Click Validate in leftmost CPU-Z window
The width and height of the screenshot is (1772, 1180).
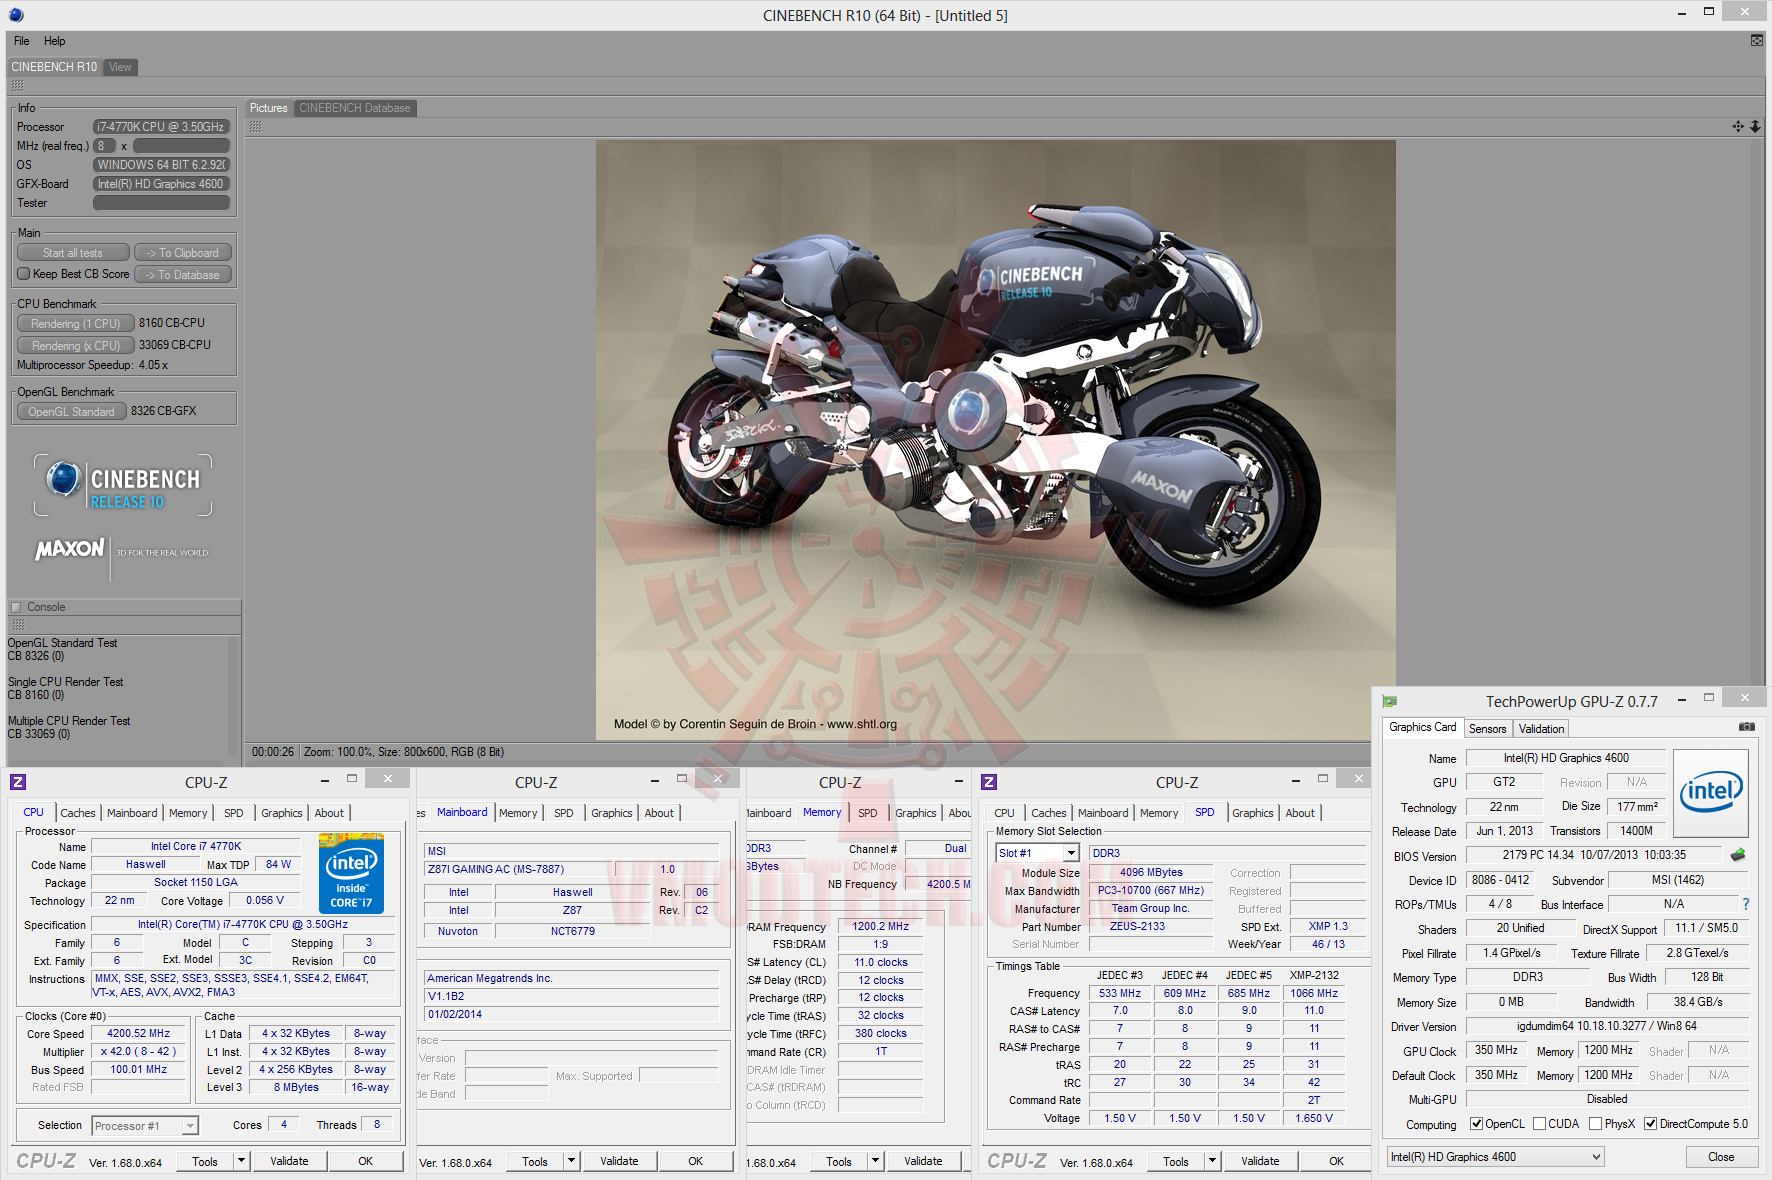click(x=289, y=1161)
